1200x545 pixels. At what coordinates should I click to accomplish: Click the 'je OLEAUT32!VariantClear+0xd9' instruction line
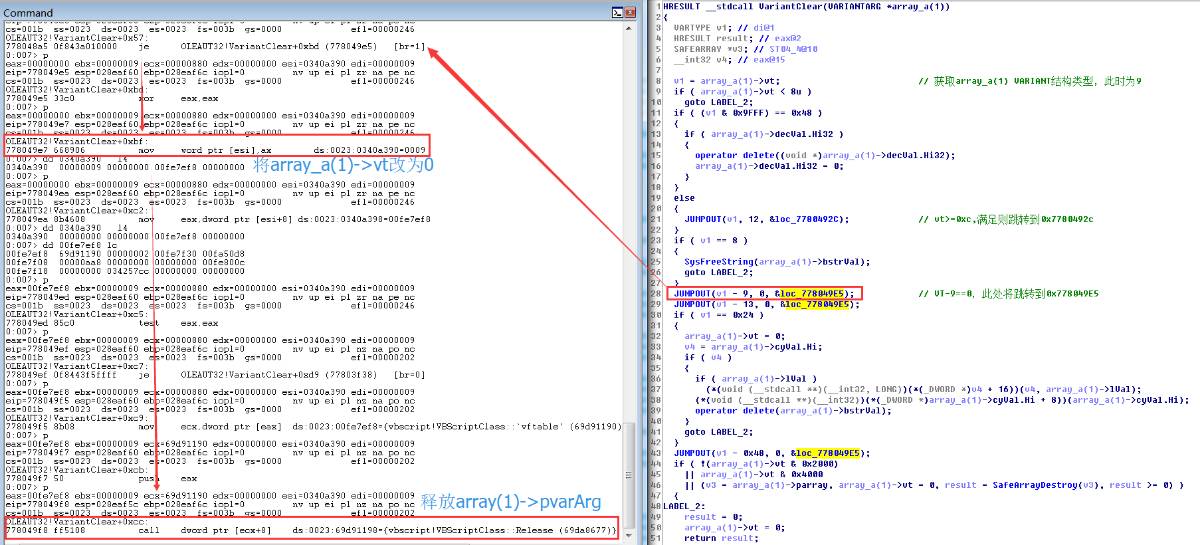click(213, 373)
